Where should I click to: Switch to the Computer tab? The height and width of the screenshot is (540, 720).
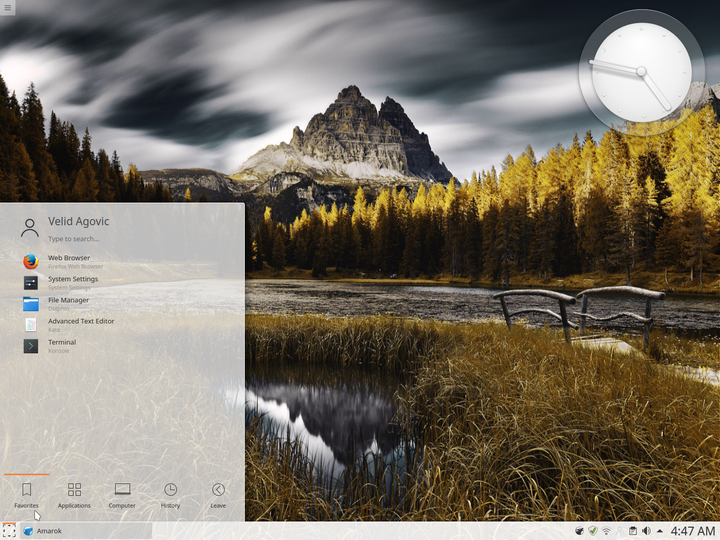(x=122, y=496)
